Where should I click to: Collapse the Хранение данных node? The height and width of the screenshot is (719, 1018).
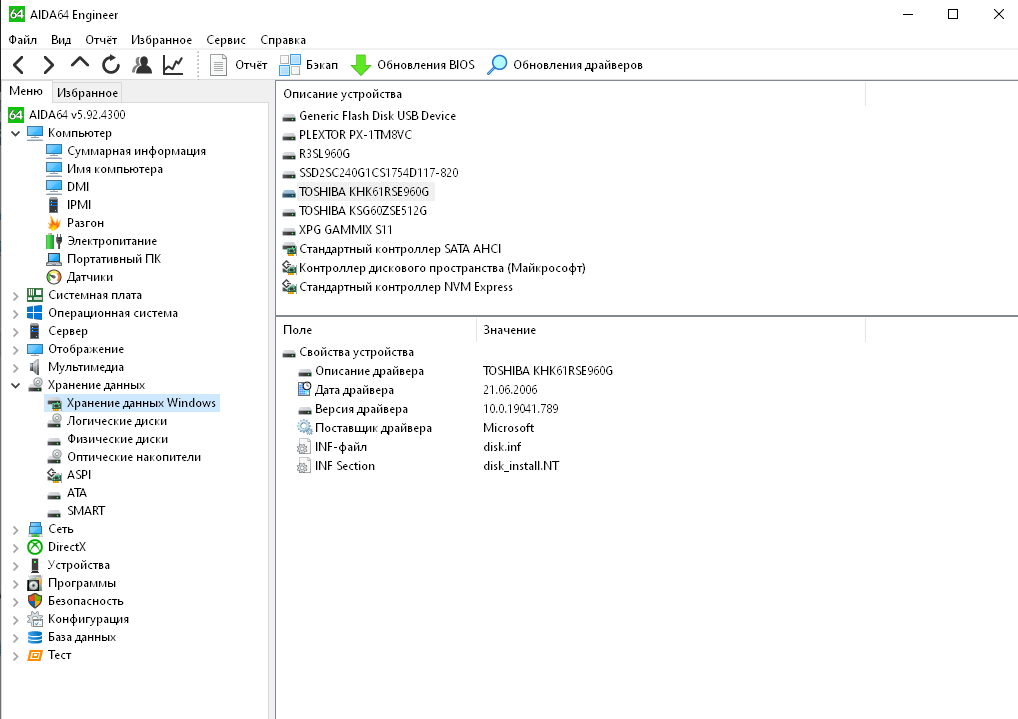coord(16,385)
